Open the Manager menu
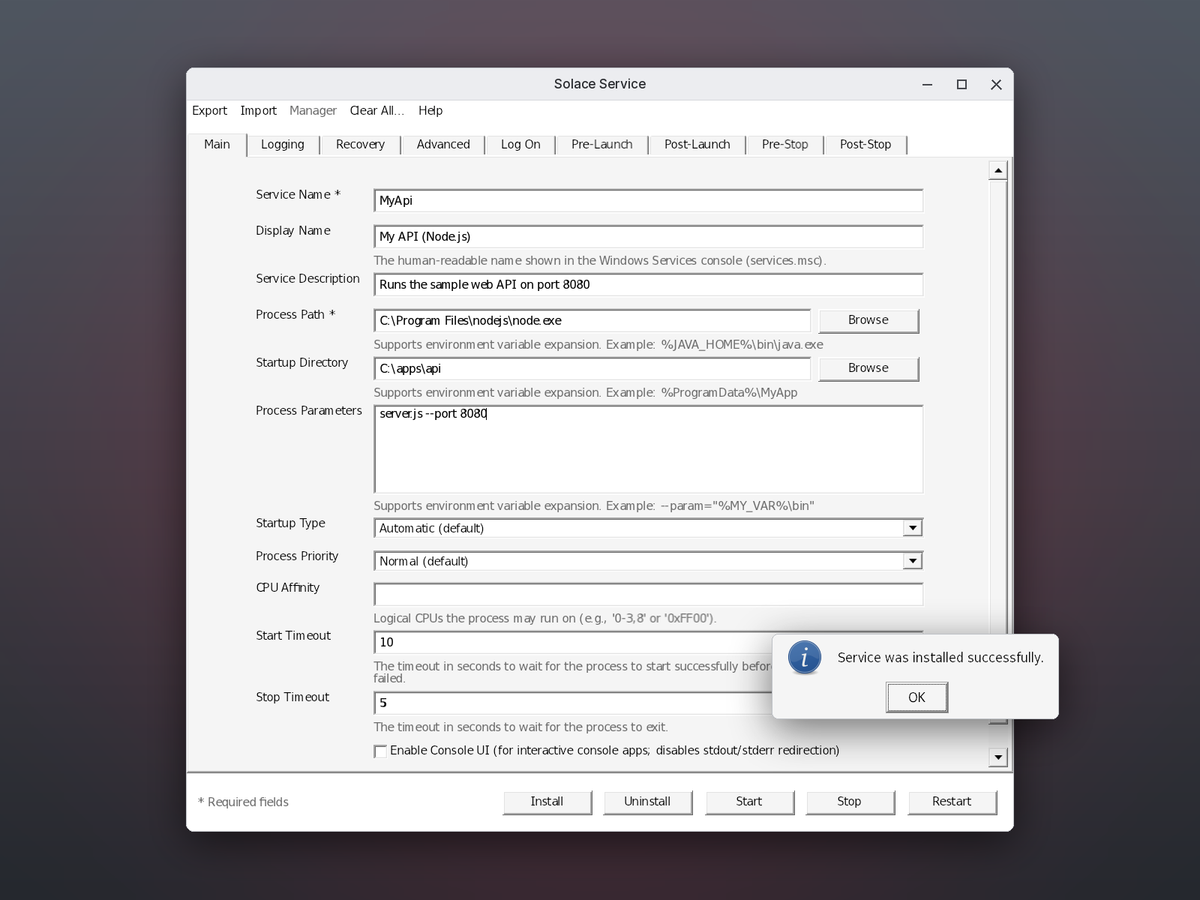This screenshot has height=900, width=1200. [313, 111]
